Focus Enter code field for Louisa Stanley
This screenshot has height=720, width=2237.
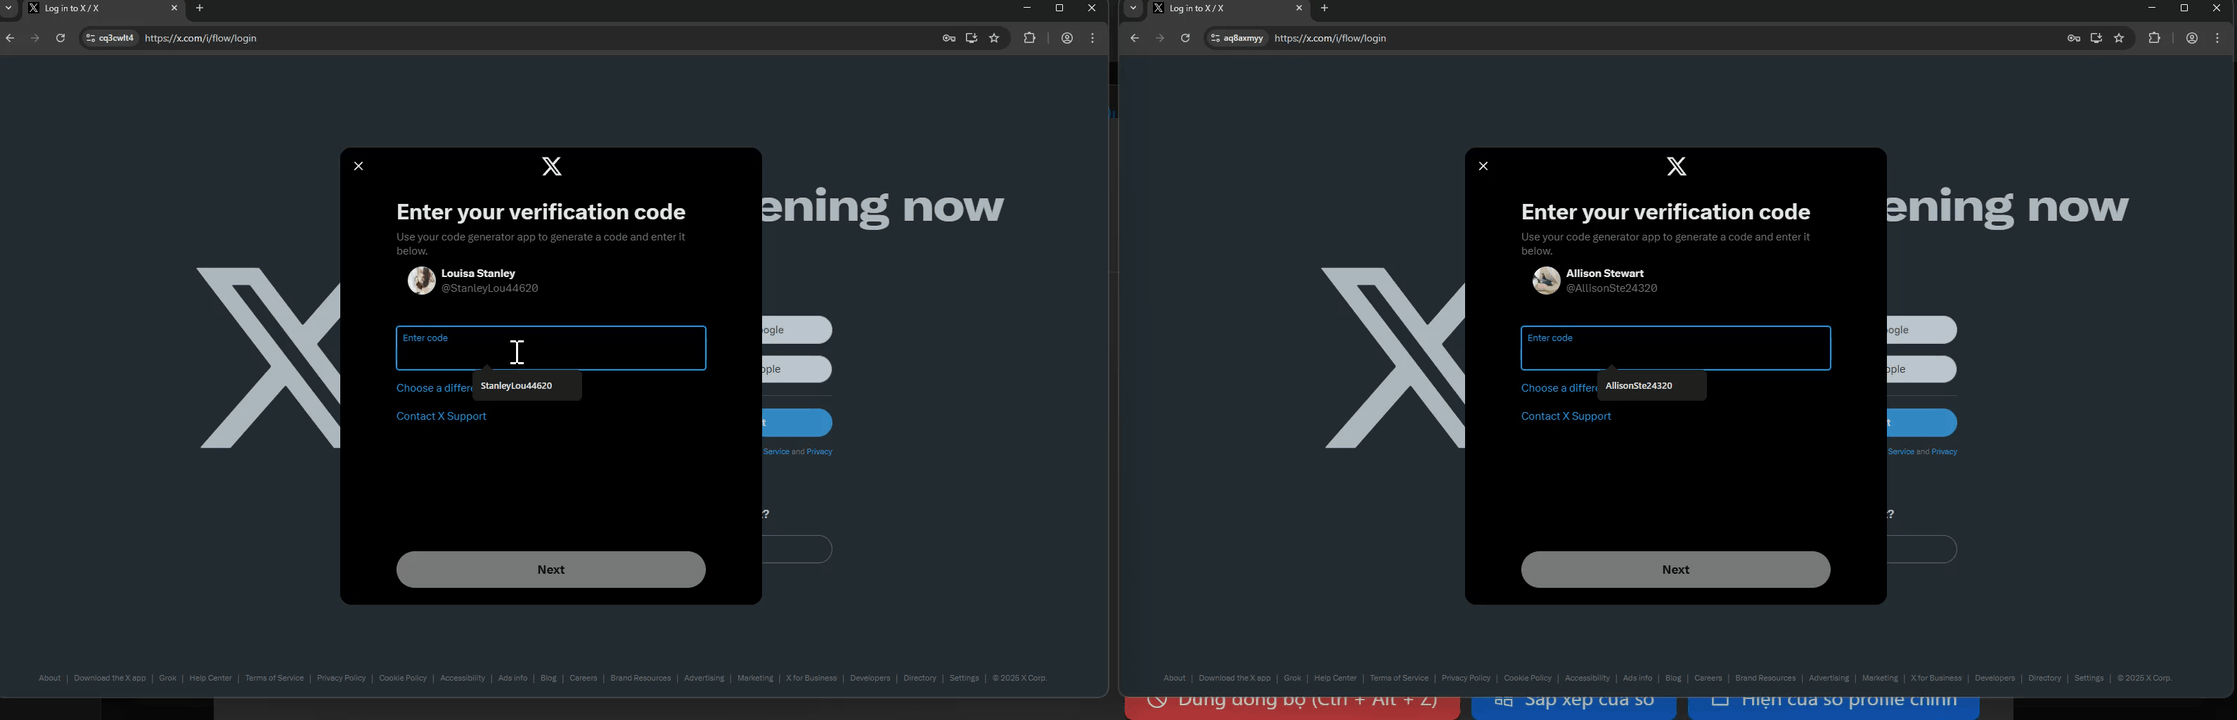pos(551,348)
